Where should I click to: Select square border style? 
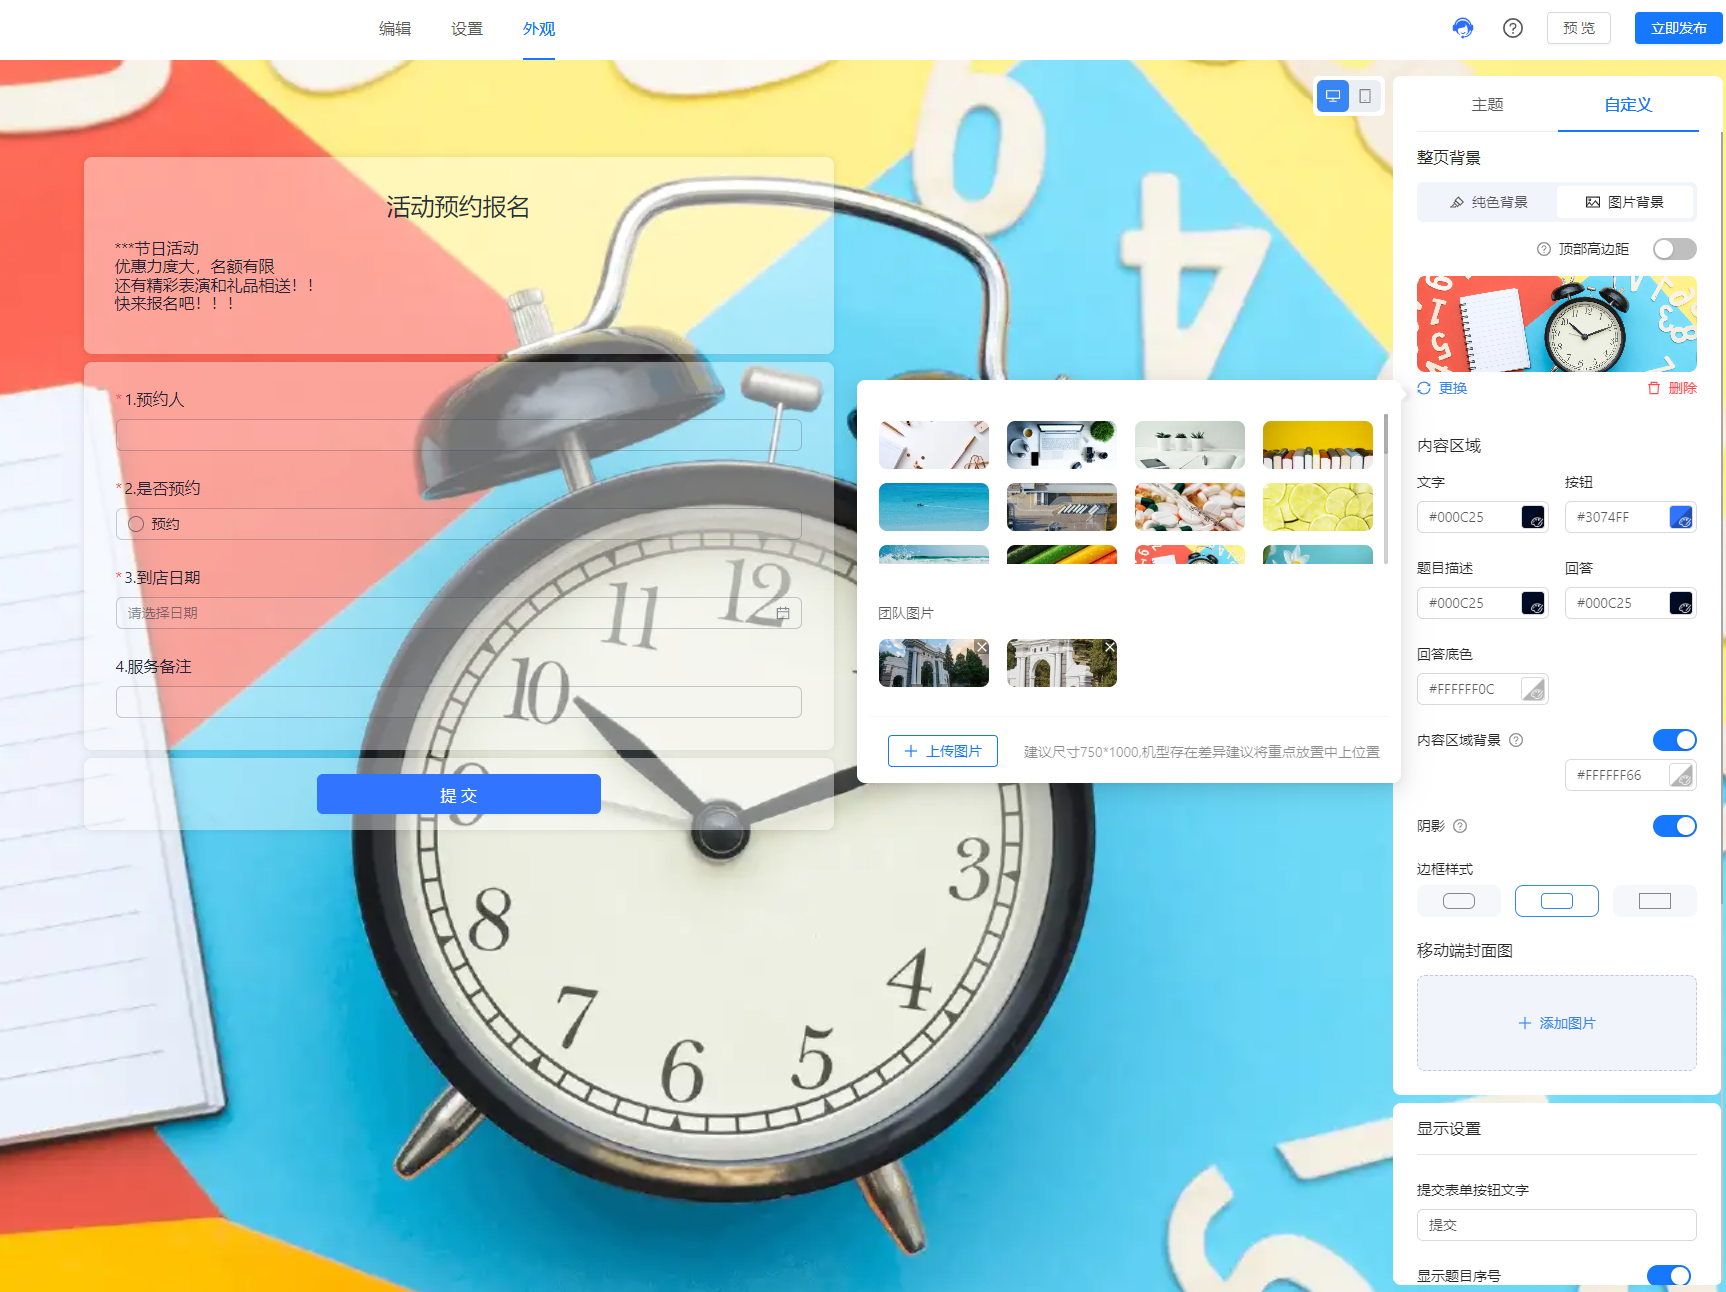click(1655, 901)
